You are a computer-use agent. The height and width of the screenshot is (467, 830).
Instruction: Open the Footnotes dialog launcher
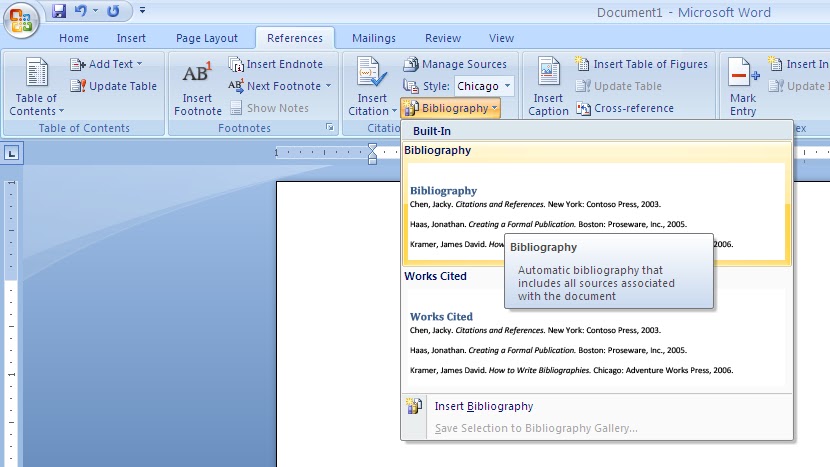click(x=330, y=128)
